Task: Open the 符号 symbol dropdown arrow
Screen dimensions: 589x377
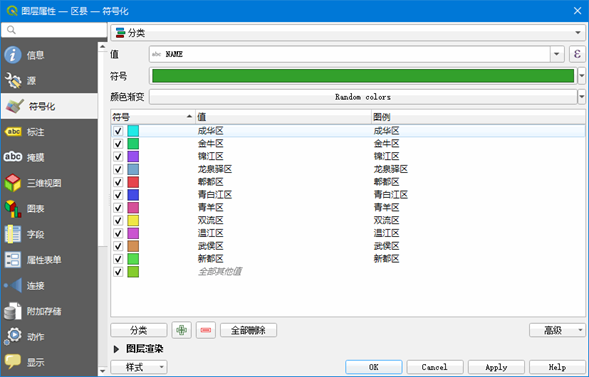Action: coord(581,76)
